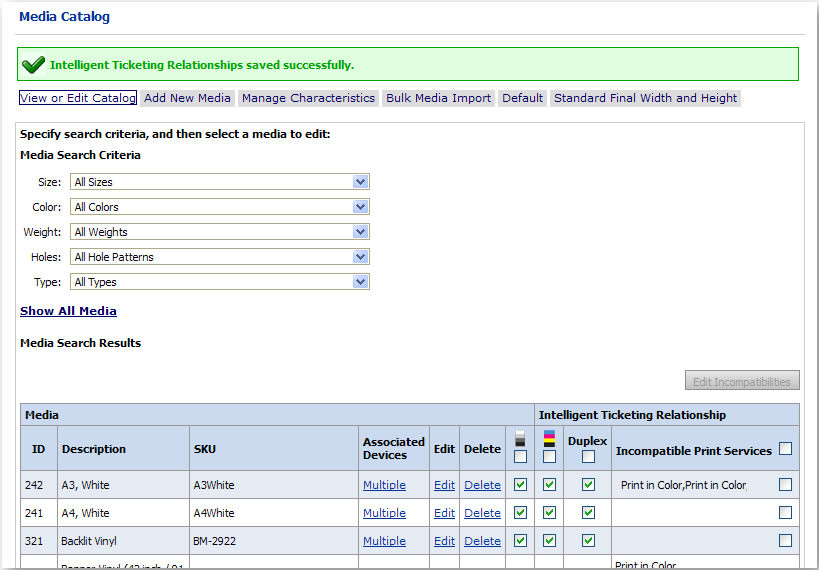This screenshot has width=819, height=570.
Task: Open Multiple associated devices for A4, White
Action: click(384, 513)
